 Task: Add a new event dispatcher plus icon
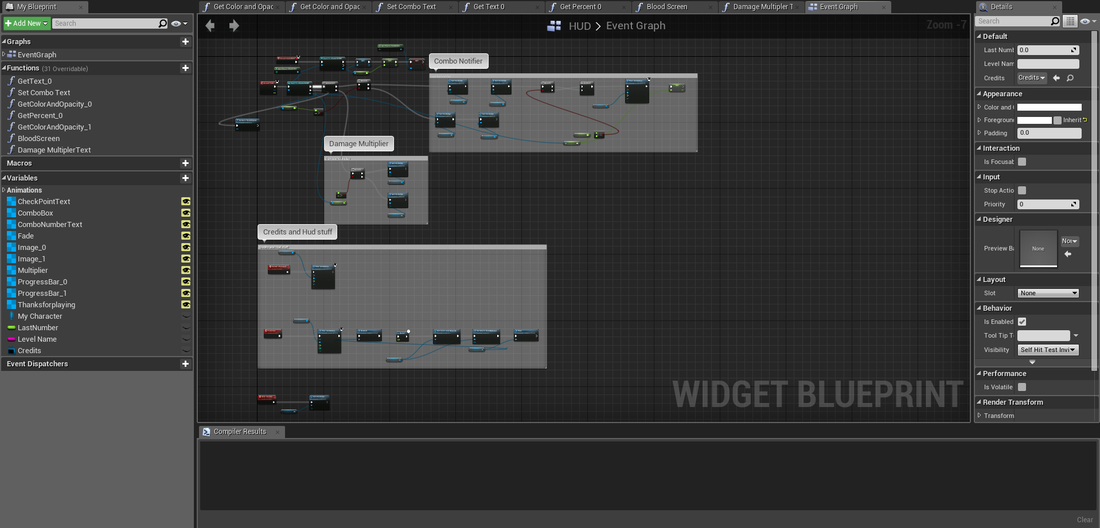click(185, 364)
